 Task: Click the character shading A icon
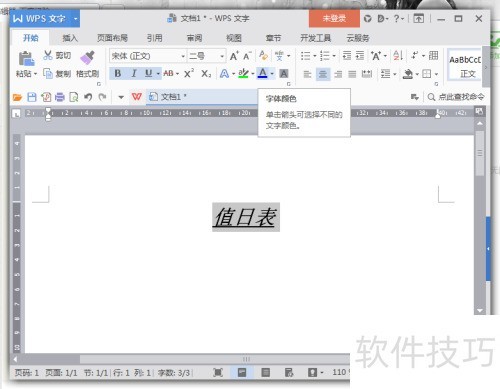284,73
